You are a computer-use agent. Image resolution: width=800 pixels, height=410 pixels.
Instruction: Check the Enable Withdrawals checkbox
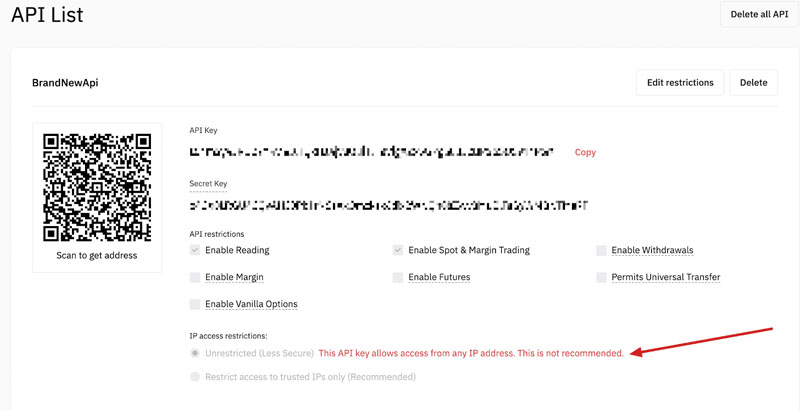click(602, 250)
